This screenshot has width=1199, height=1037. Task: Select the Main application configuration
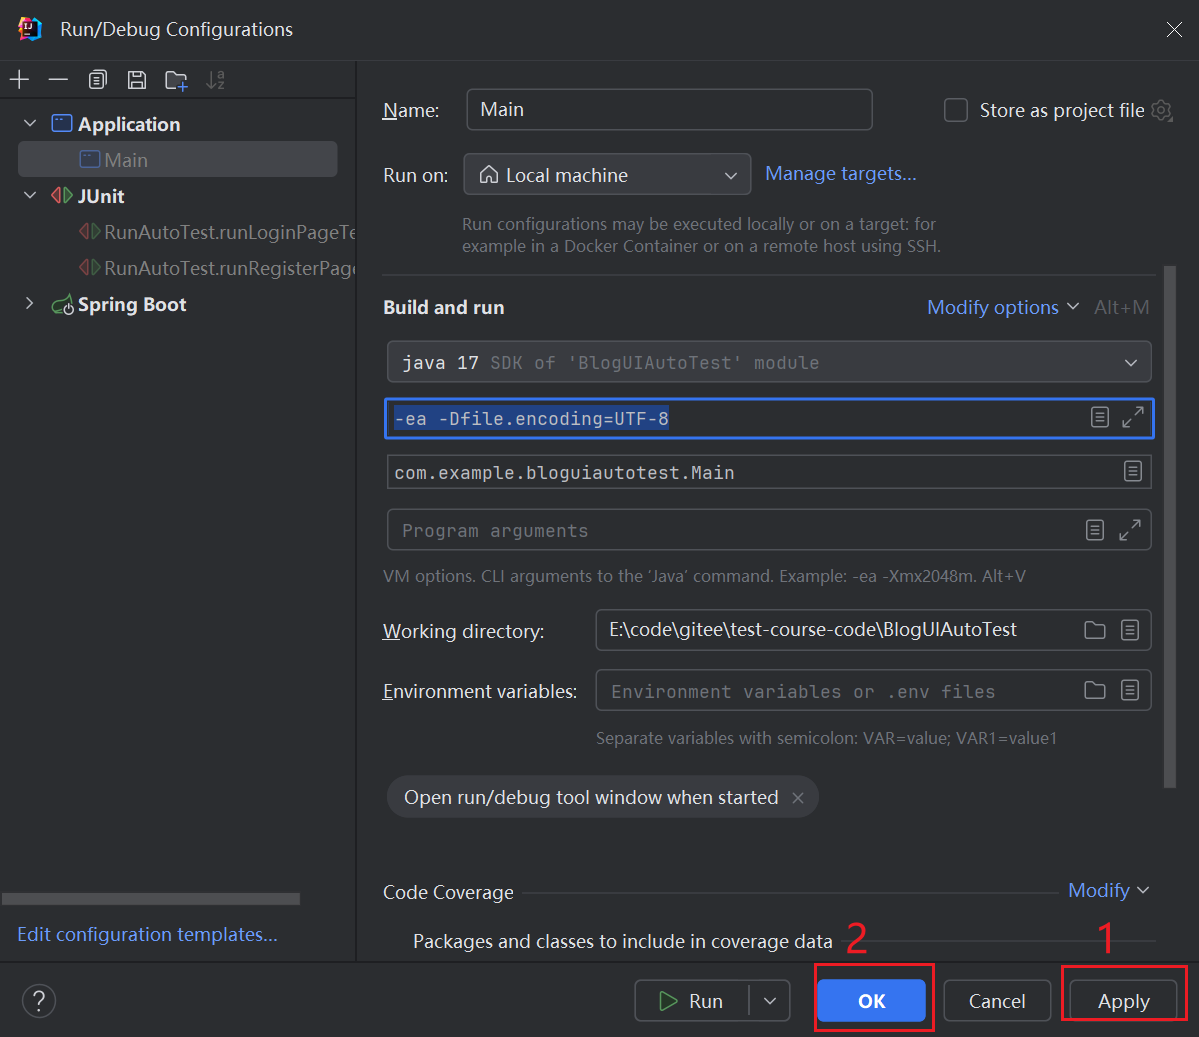click(177, 160)
